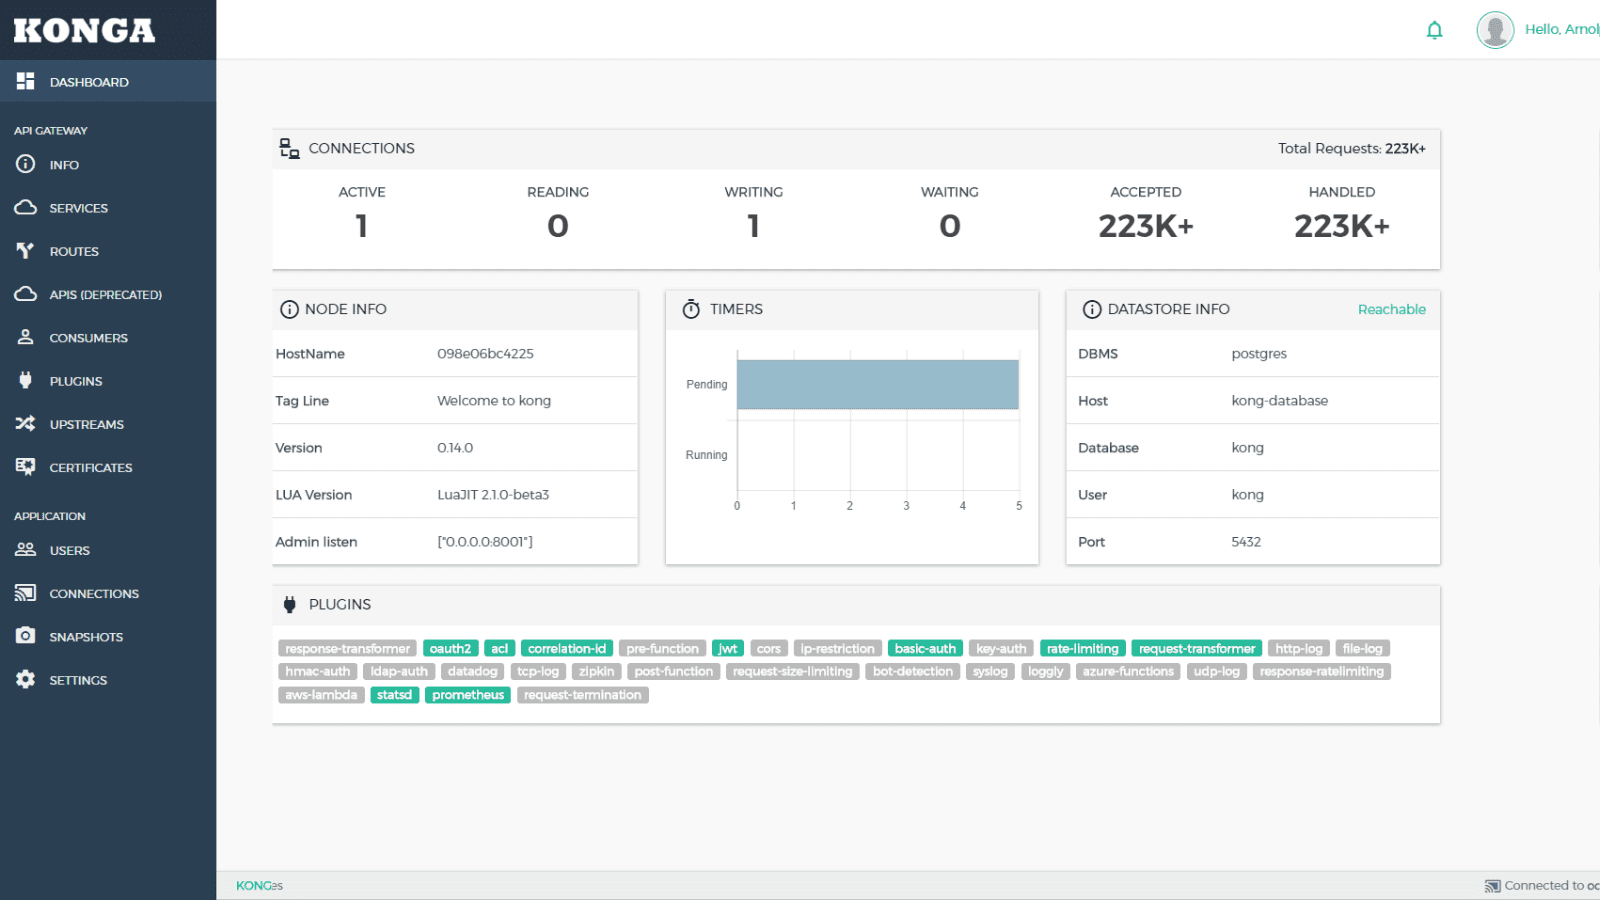Click the Settings gear icon
The image size is (1600, 900).
click(x=25, y=679)
